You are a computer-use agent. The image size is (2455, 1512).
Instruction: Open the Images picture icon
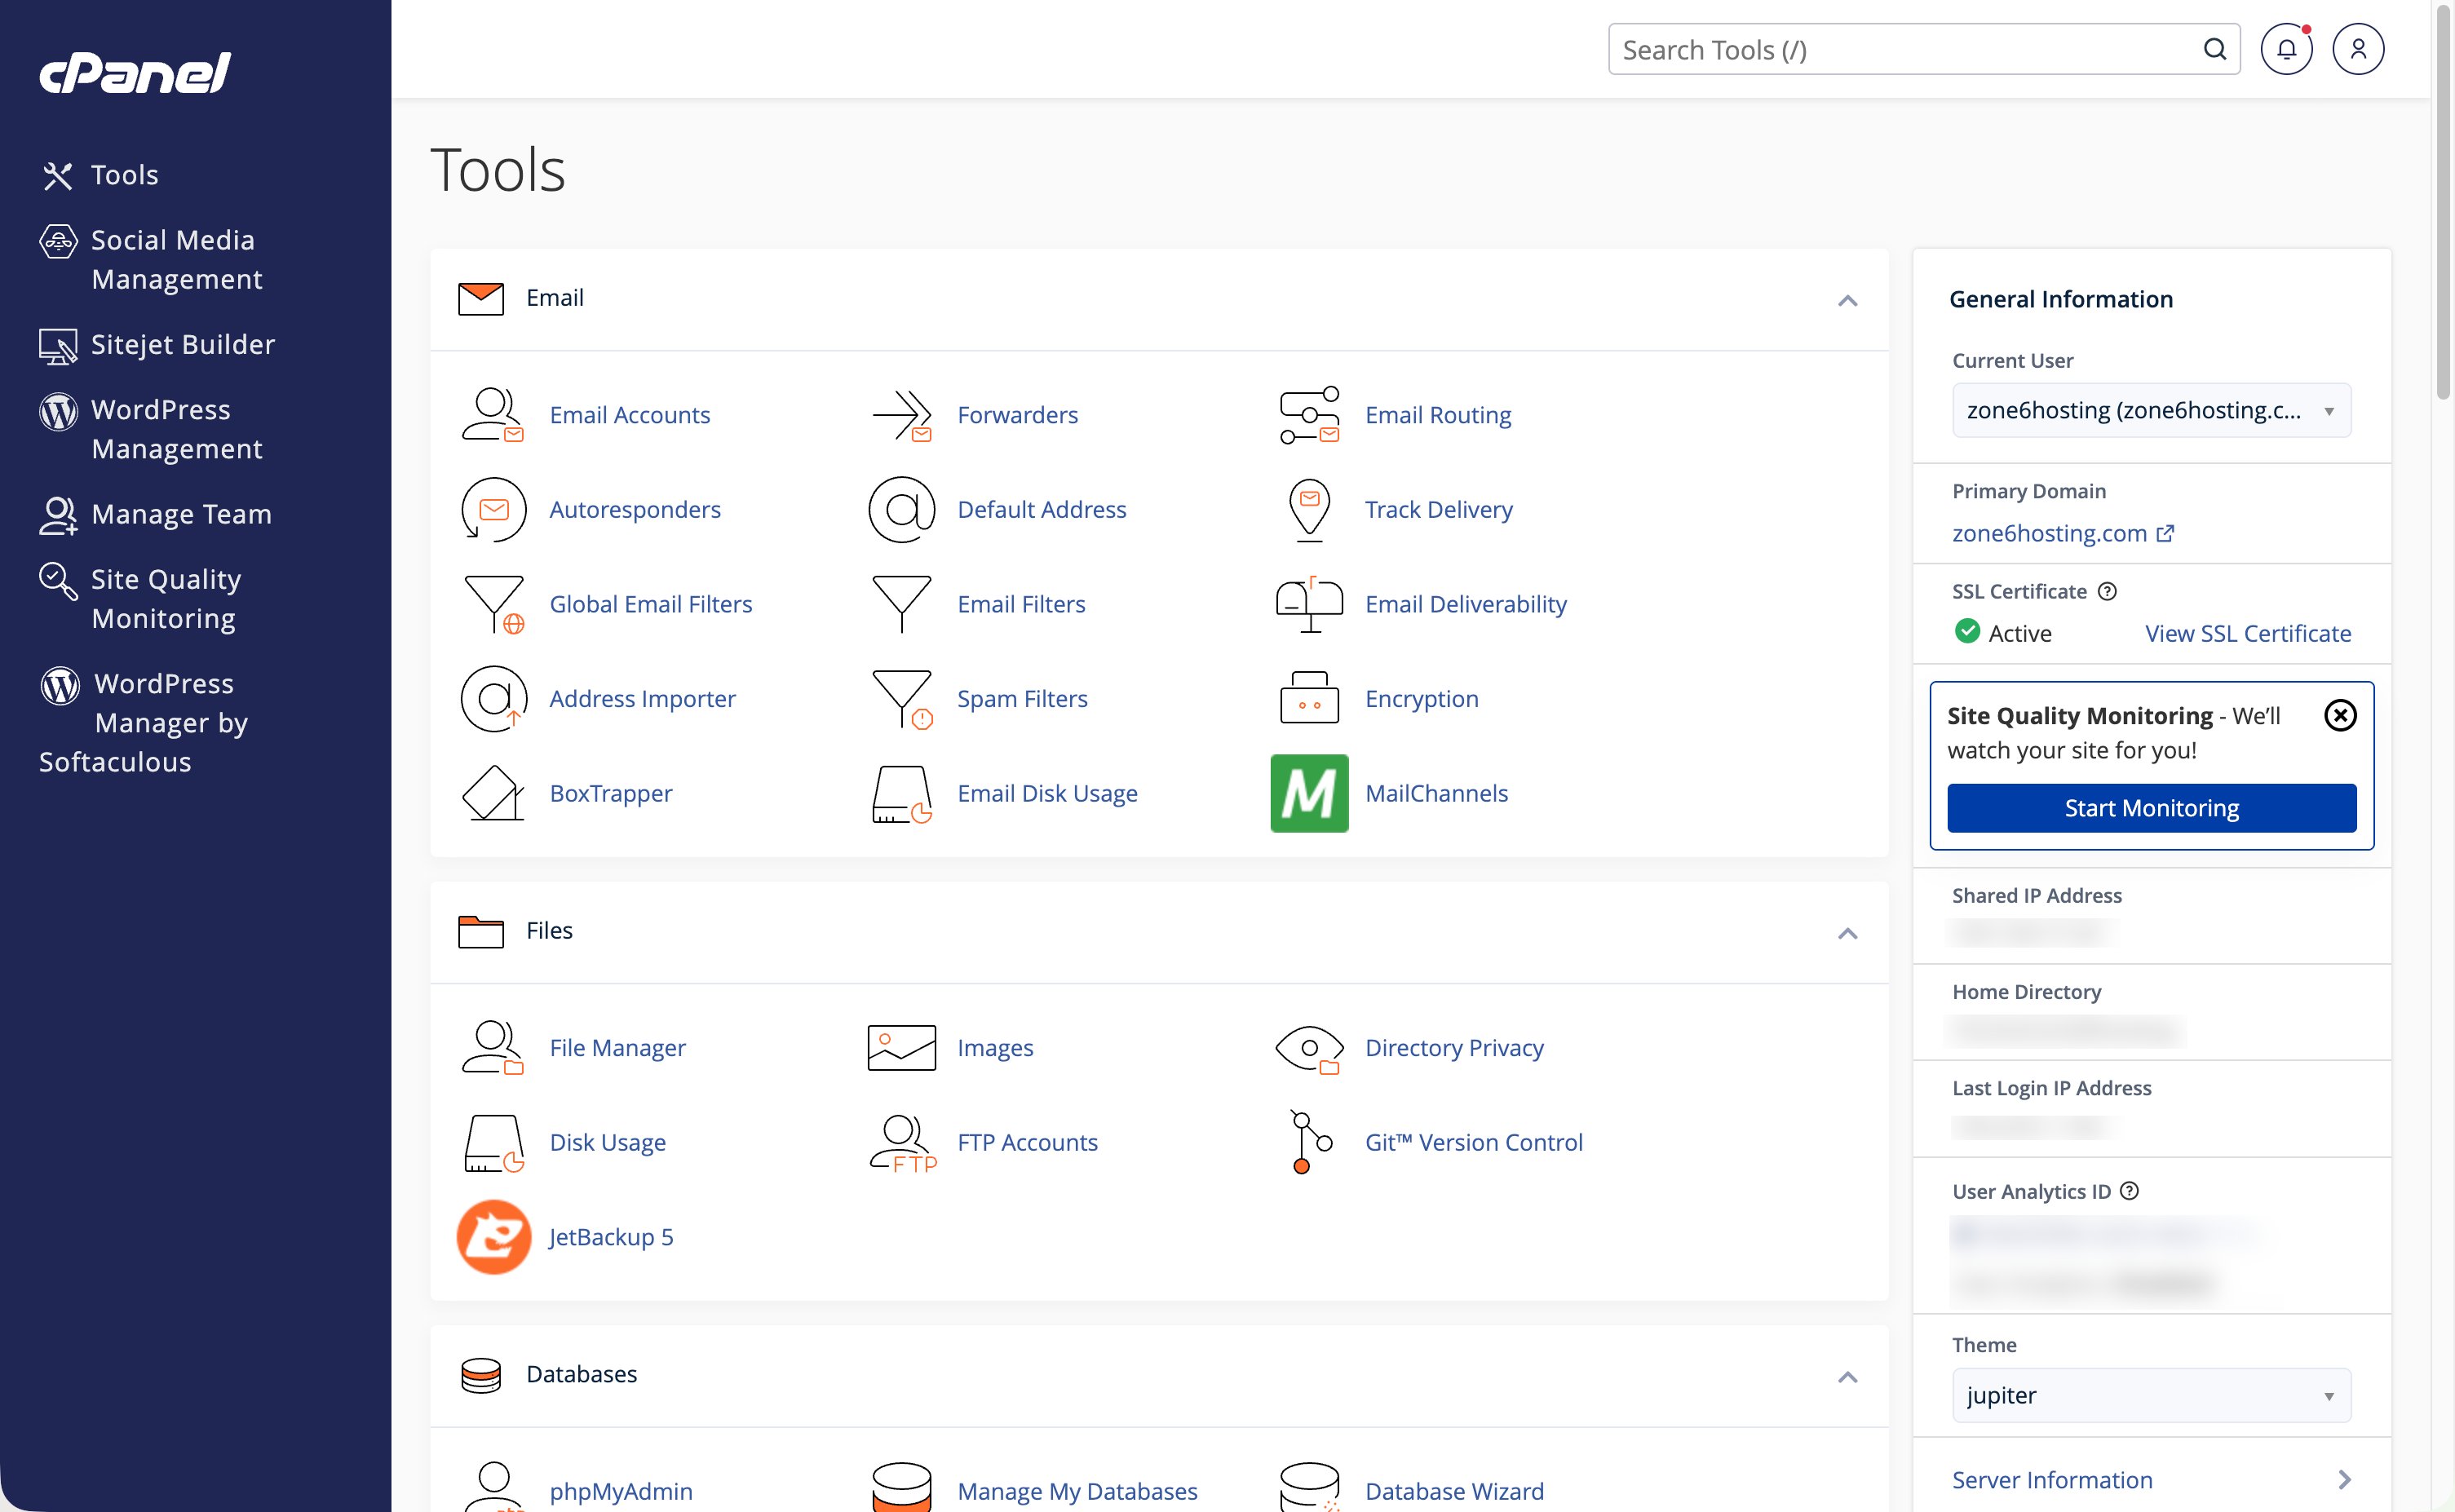click(901, 1047)
